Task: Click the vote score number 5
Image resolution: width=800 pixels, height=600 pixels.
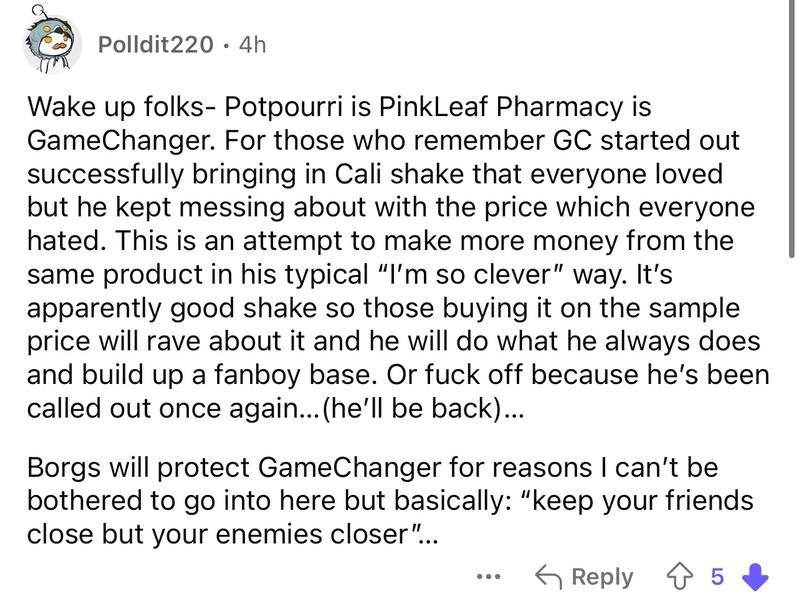Action: (x=716, y=577)
